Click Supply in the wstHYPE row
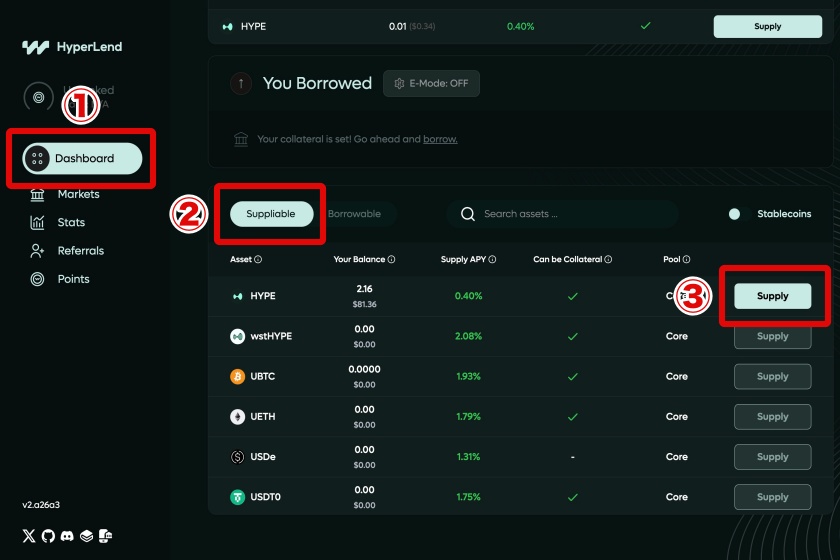The height and width of the screenshot is (560, 840). pyautogui.click(x=772, y=337)
